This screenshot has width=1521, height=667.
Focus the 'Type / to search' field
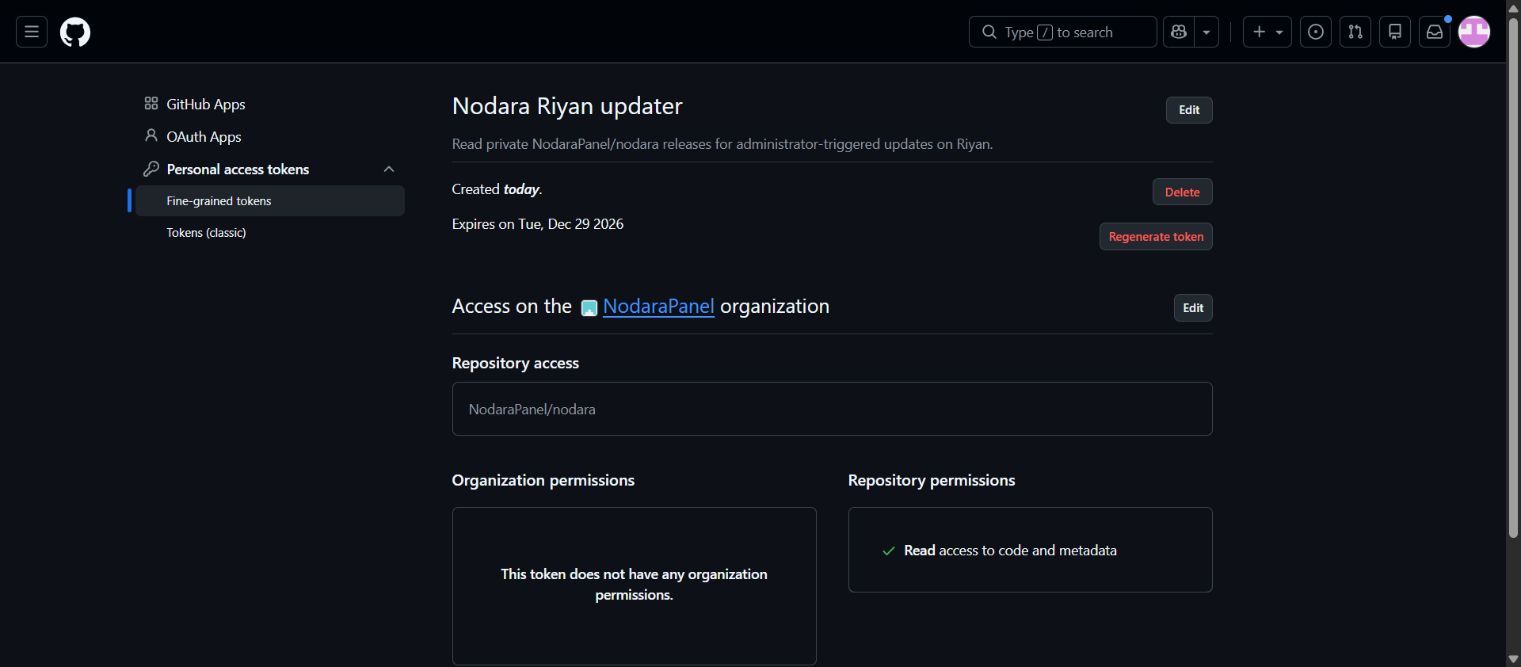coord(1062,32)
